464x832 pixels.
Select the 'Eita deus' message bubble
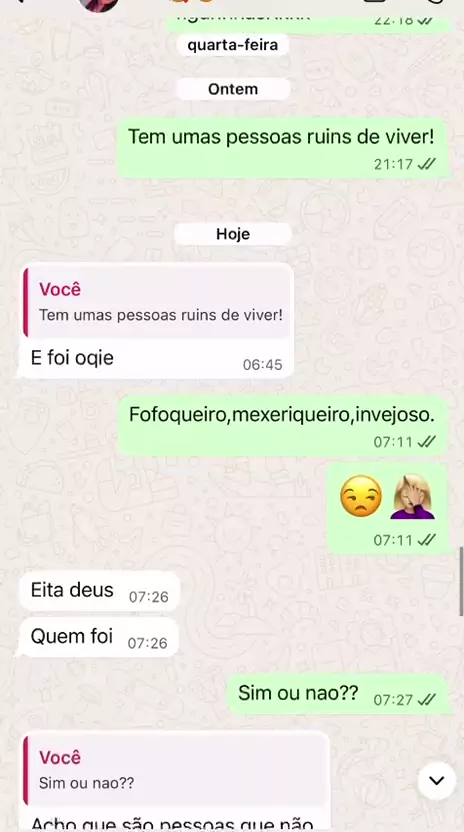(x=99, y=591)
